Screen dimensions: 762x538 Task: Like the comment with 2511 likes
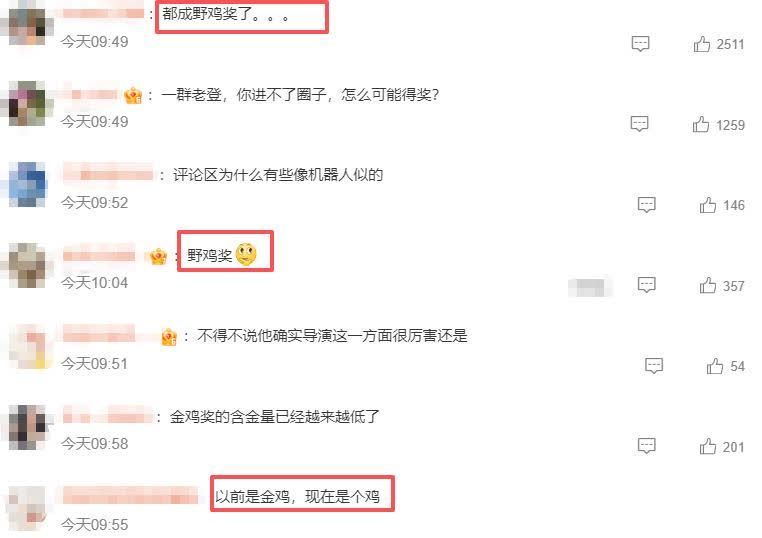coord(702,44)
